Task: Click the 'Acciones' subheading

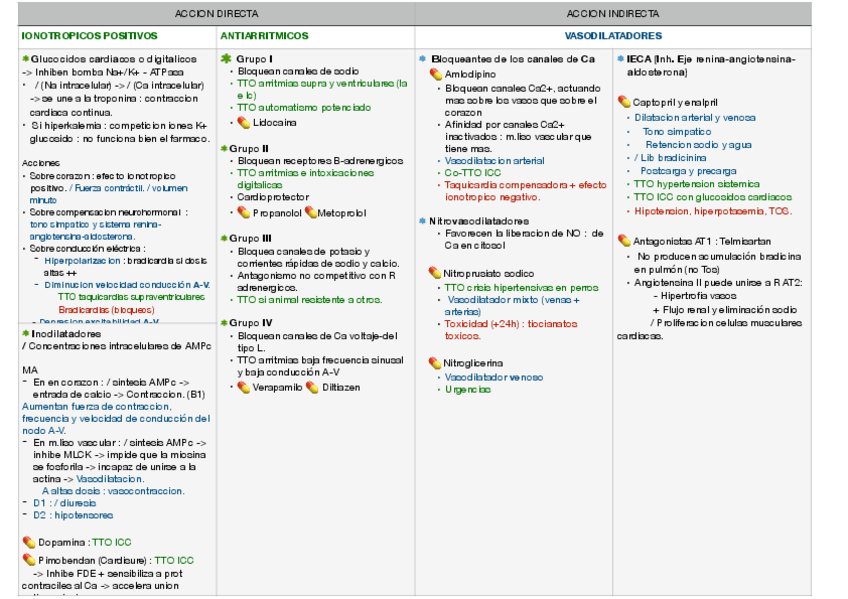Action: point(41,163)
